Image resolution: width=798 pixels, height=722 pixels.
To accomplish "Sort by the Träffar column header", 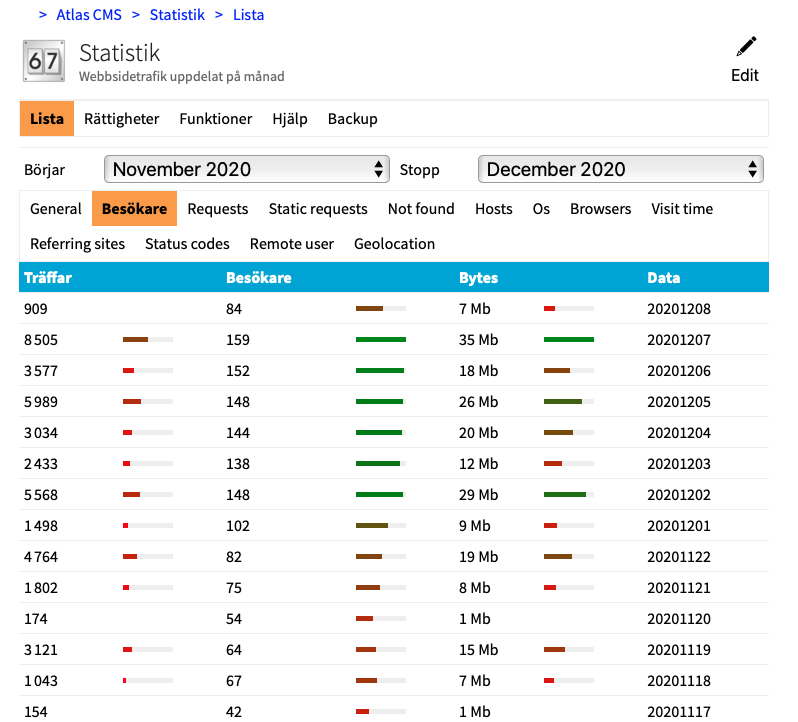I will 48,278.
